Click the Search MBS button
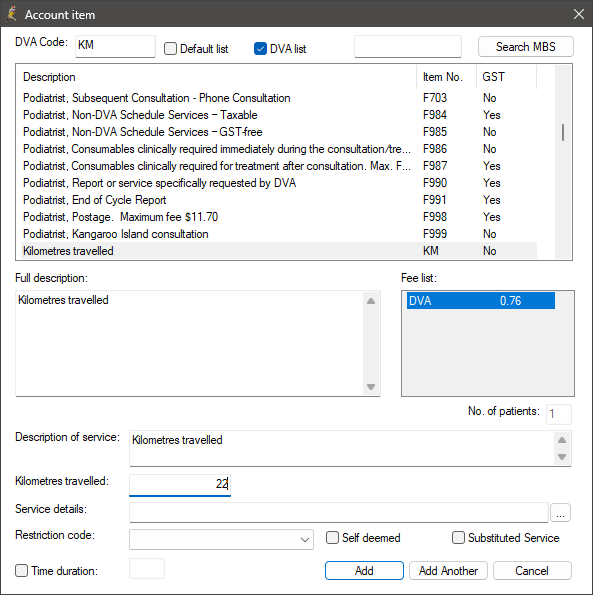The image size is (593, 595). pyautogui.click(x=525, y=47)
